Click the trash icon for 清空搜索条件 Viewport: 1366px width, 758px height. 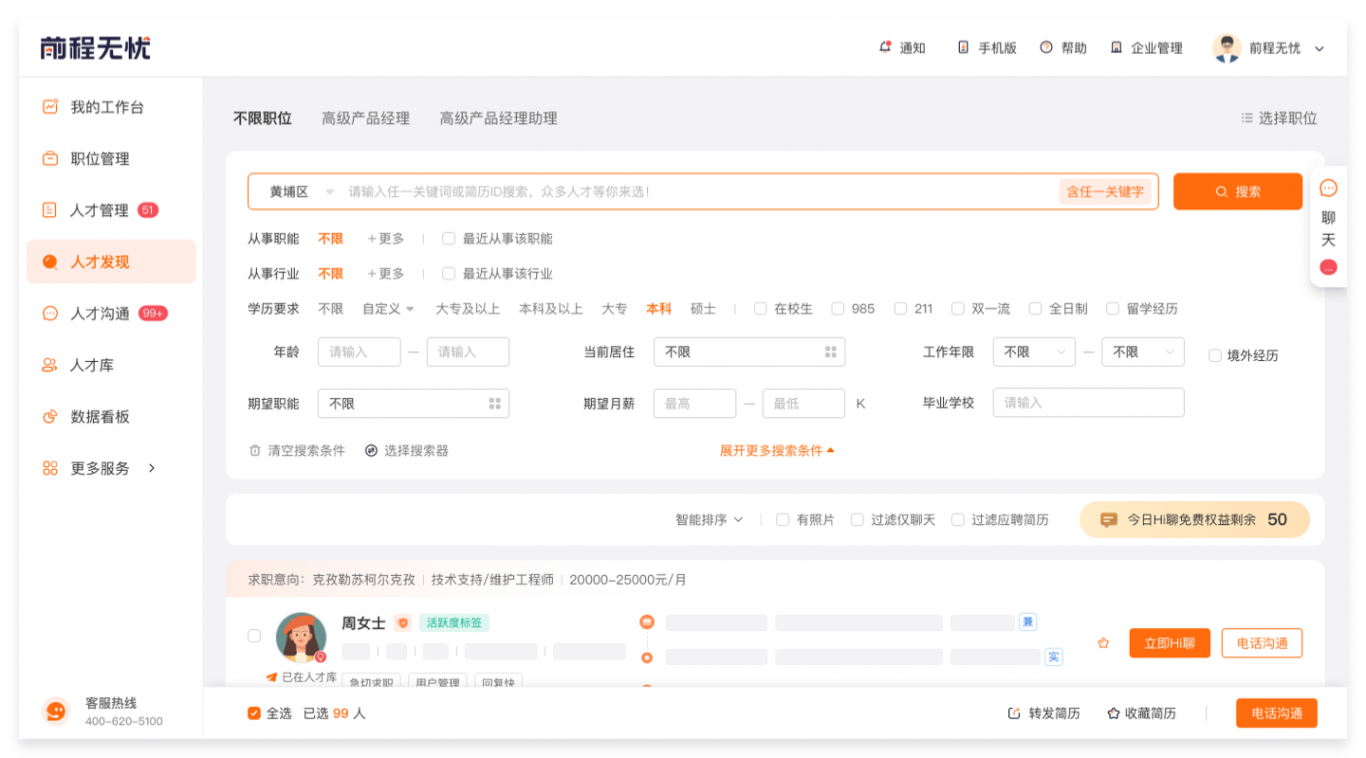click(x=255, y=451)
